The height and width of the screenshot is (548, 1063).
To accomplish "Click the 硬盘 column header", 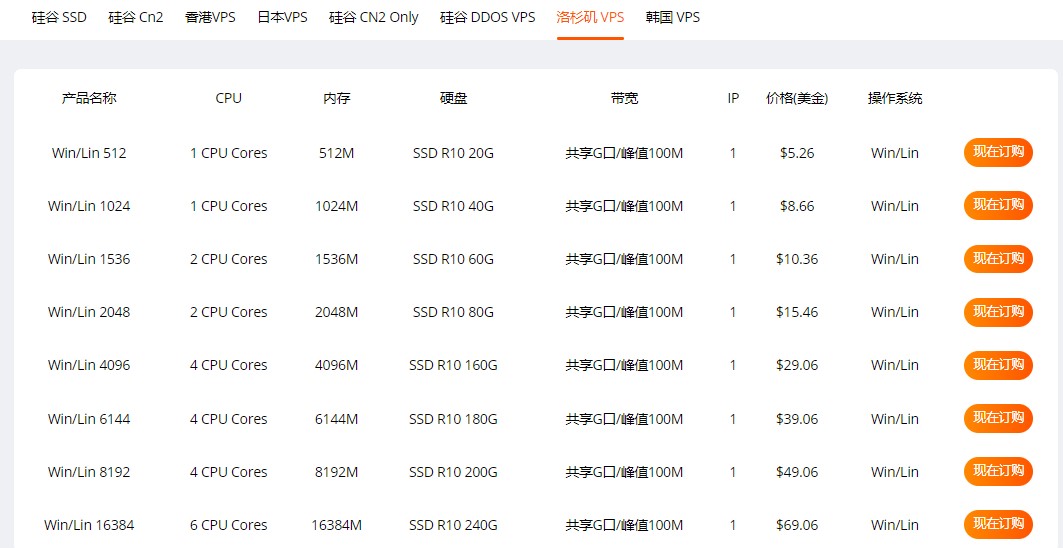I will tap(453, 98).
